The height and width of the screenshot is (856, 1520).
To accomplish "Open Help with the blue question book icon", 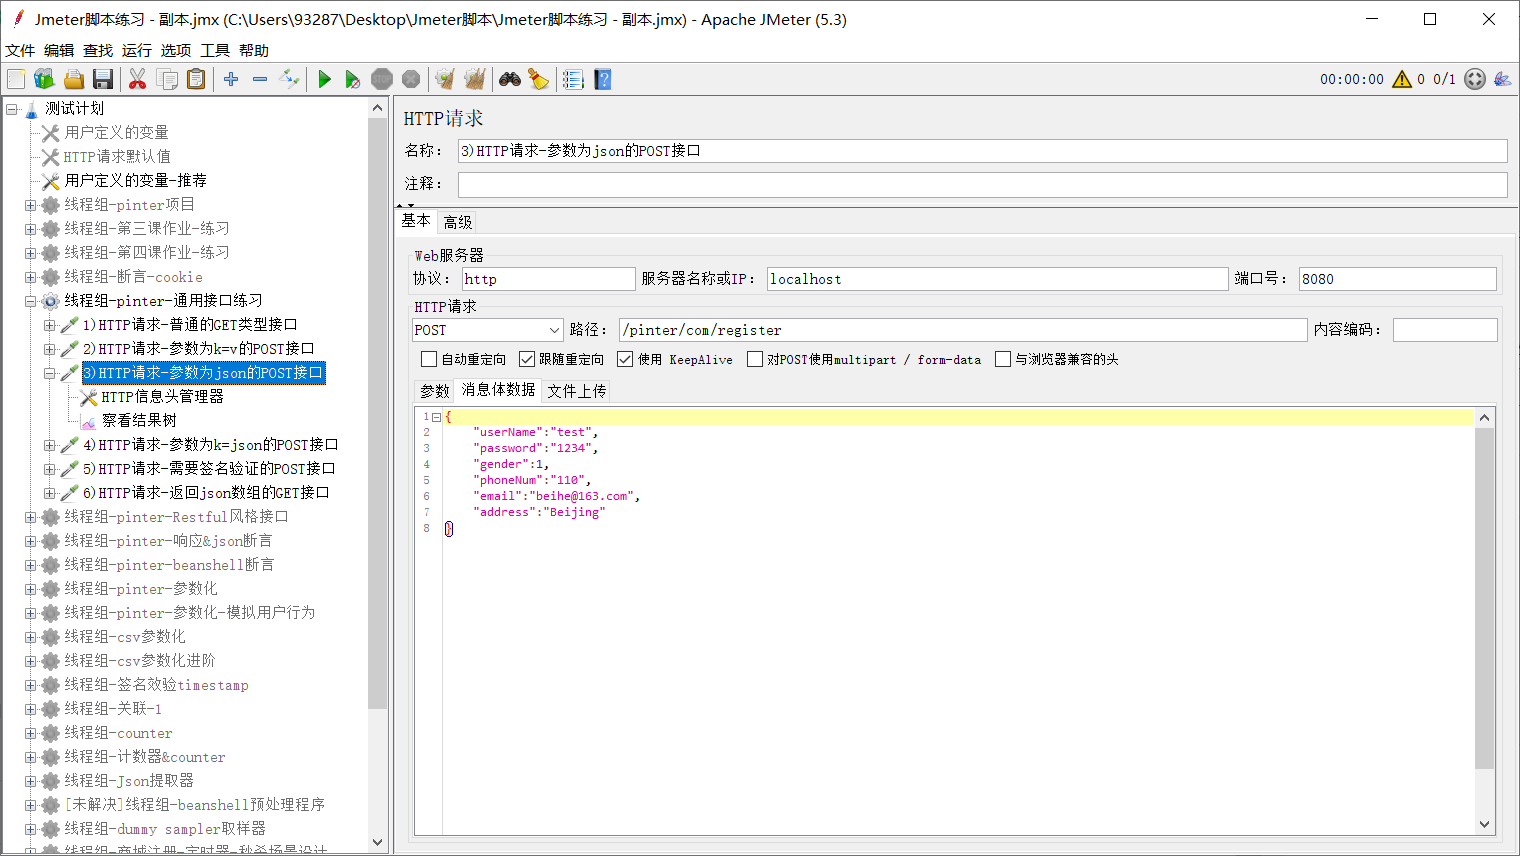I will (602, 79).
